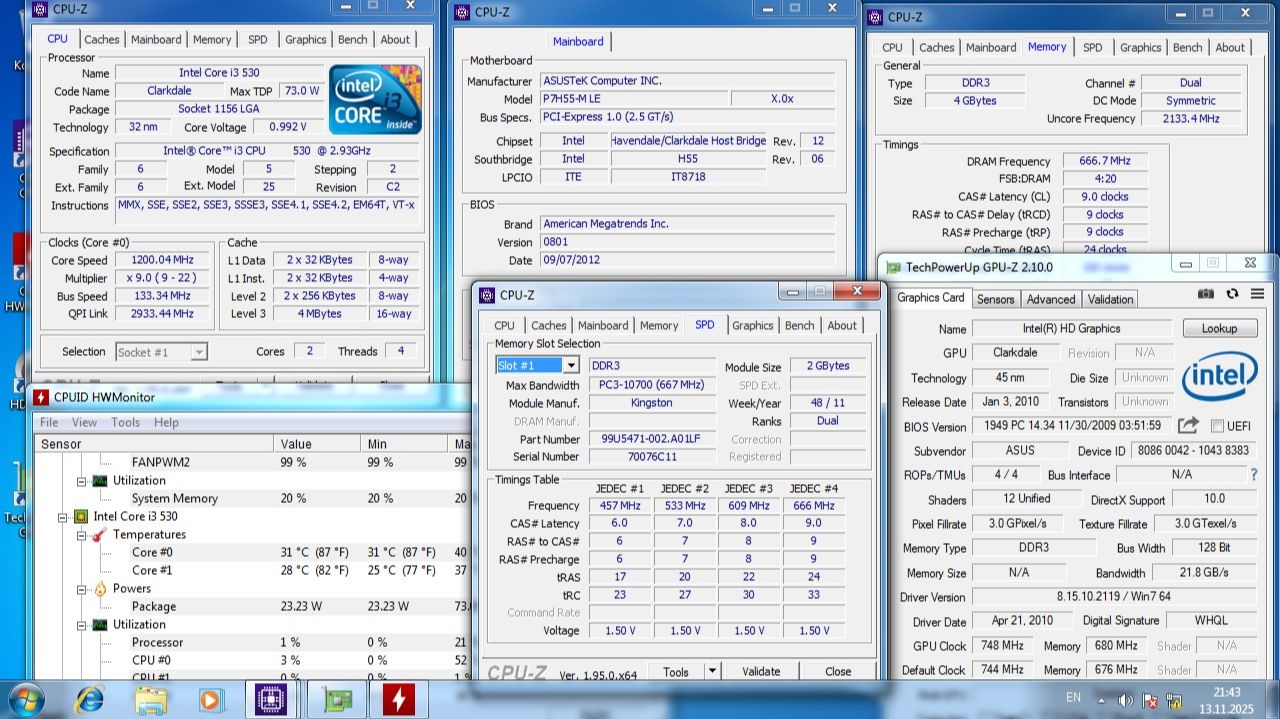
Task: Open Bench tab in CPU-Z memory timings window
Action: point(1188,48)
